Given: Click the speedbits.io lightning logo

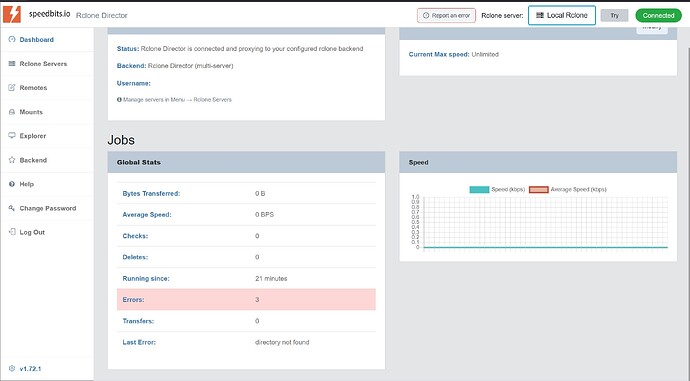Looking at the screenshot, I should 12,14.
